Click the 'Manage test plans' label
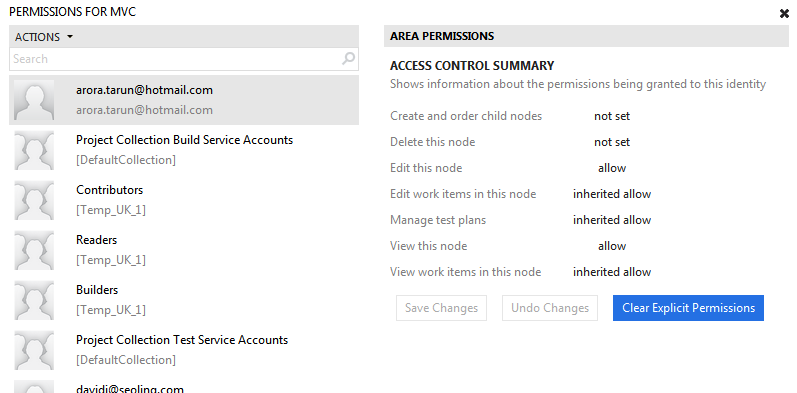The image size is (797, 393). pos(438,220)
